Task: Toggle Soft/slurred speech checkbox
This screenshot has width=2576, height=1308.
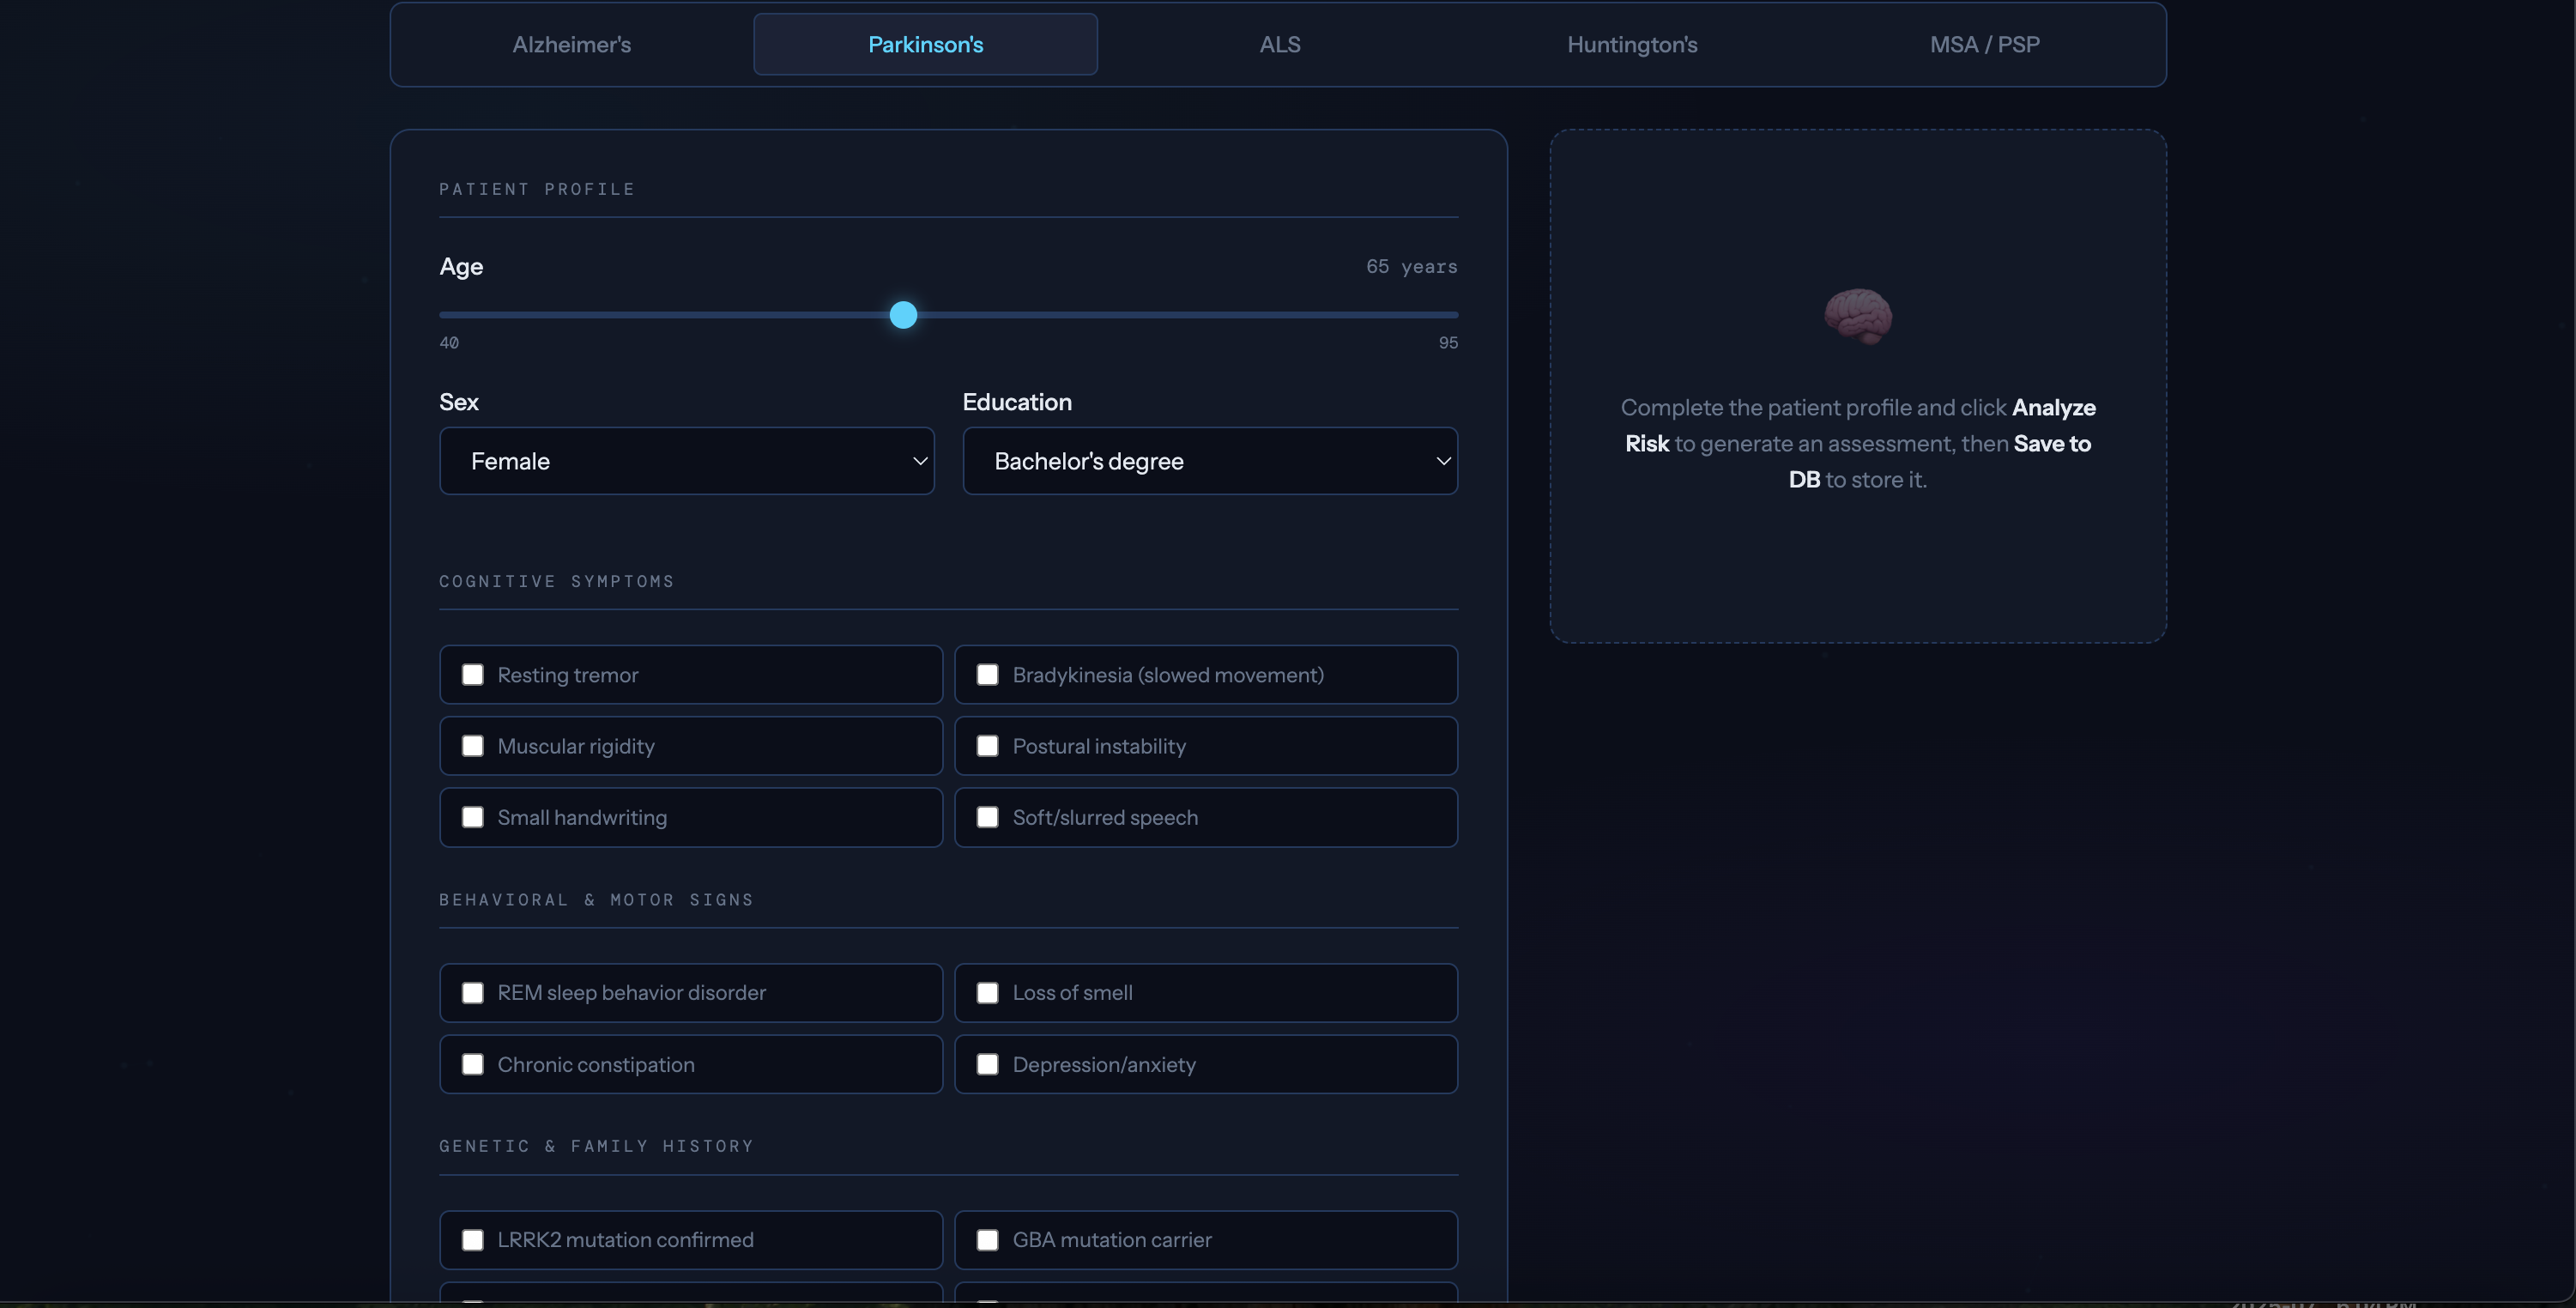Action: 987,817
